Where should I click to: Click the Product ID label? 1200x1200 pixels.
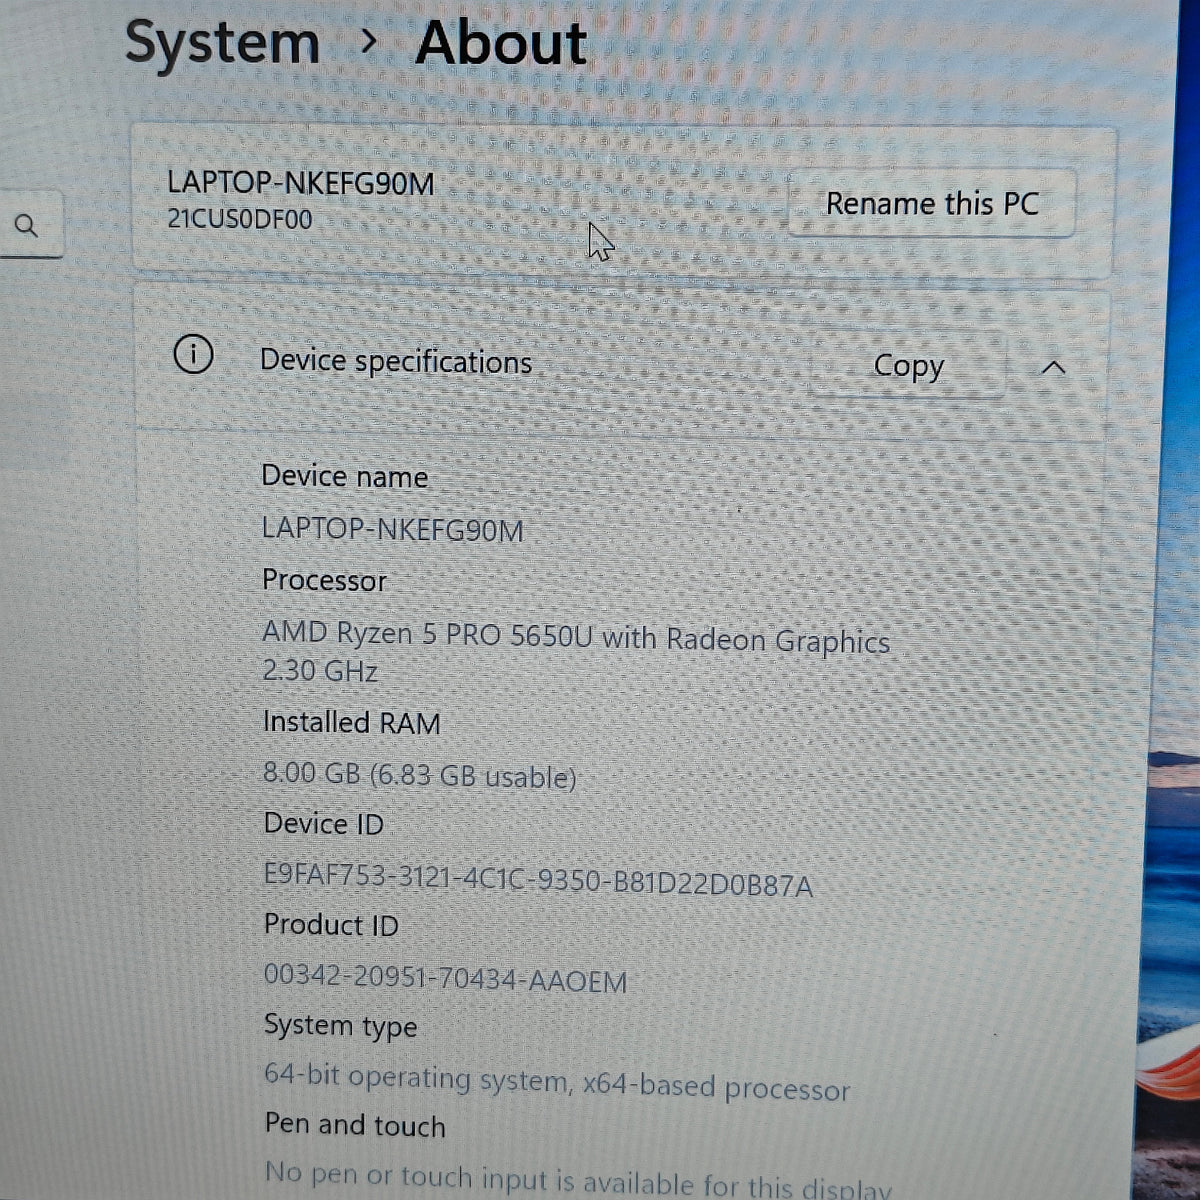coord(331,925)
